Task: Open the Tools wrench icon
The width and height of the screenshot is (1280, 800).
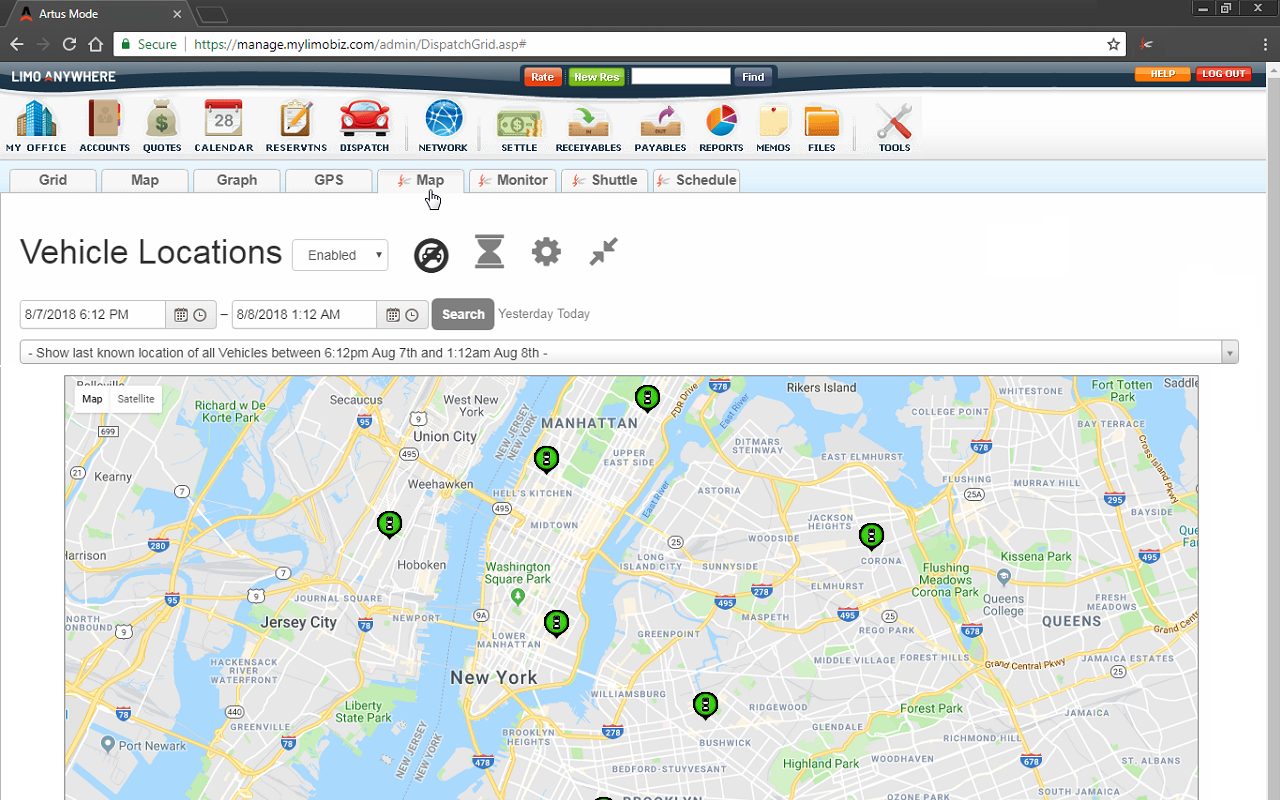Action: tap(894, 126)
